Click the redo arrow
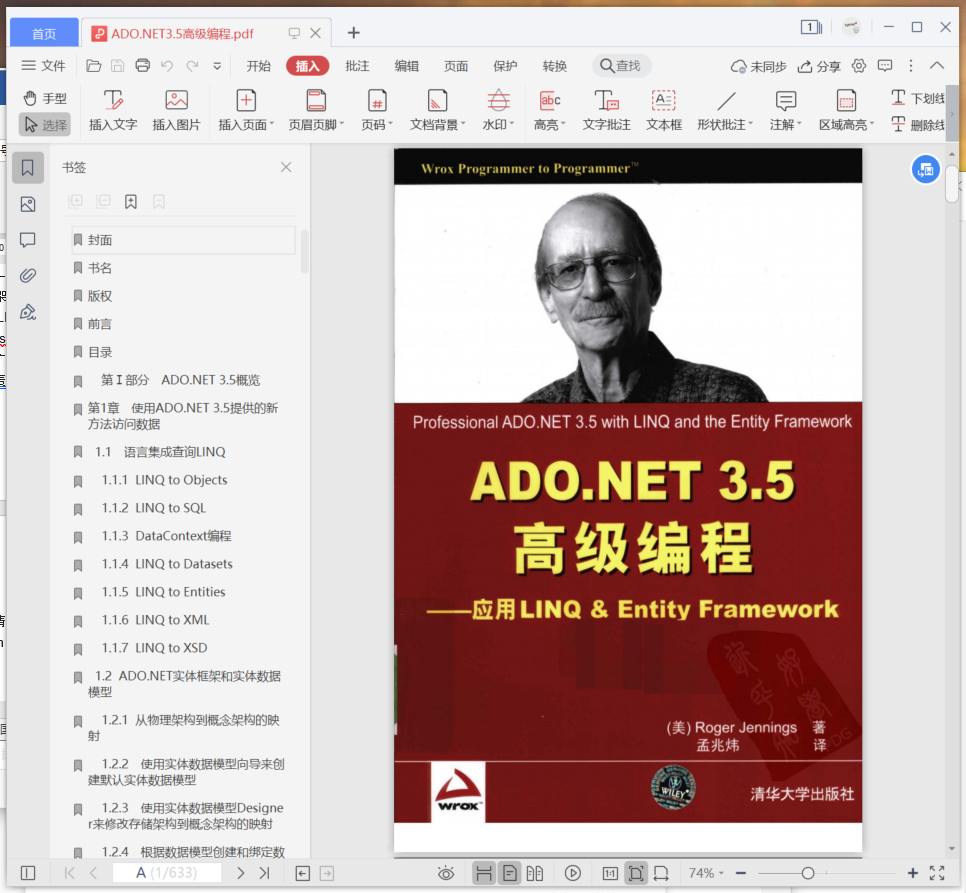966x893 pixels. point(193,66)
